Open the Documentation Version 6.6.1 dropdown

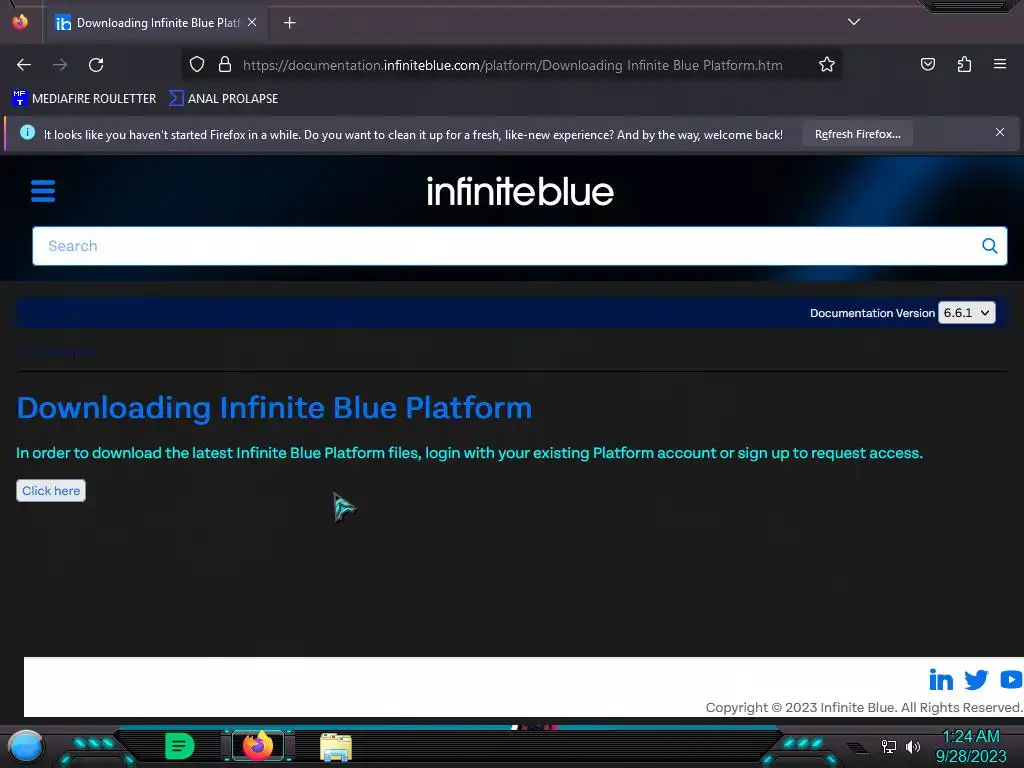pos(967,313)
